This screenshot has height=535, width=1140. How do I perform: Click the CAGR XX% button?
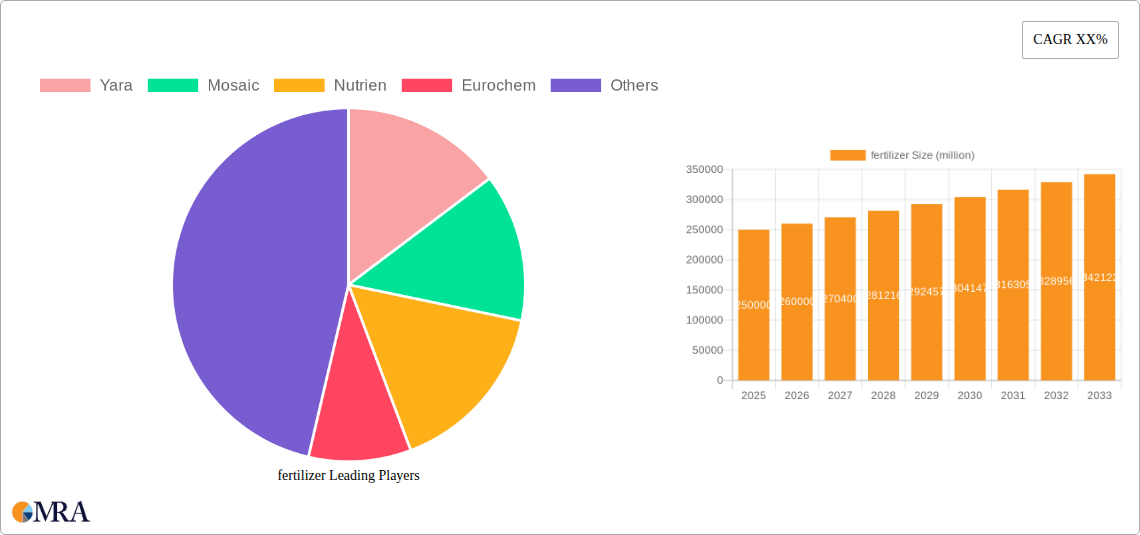(1070, 40)
